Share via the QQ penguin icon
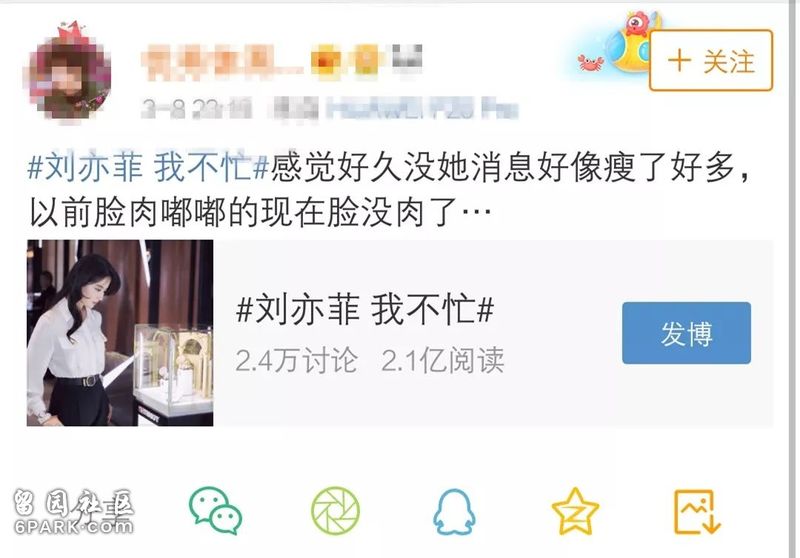The image size is (800, 558). point(454,512)
